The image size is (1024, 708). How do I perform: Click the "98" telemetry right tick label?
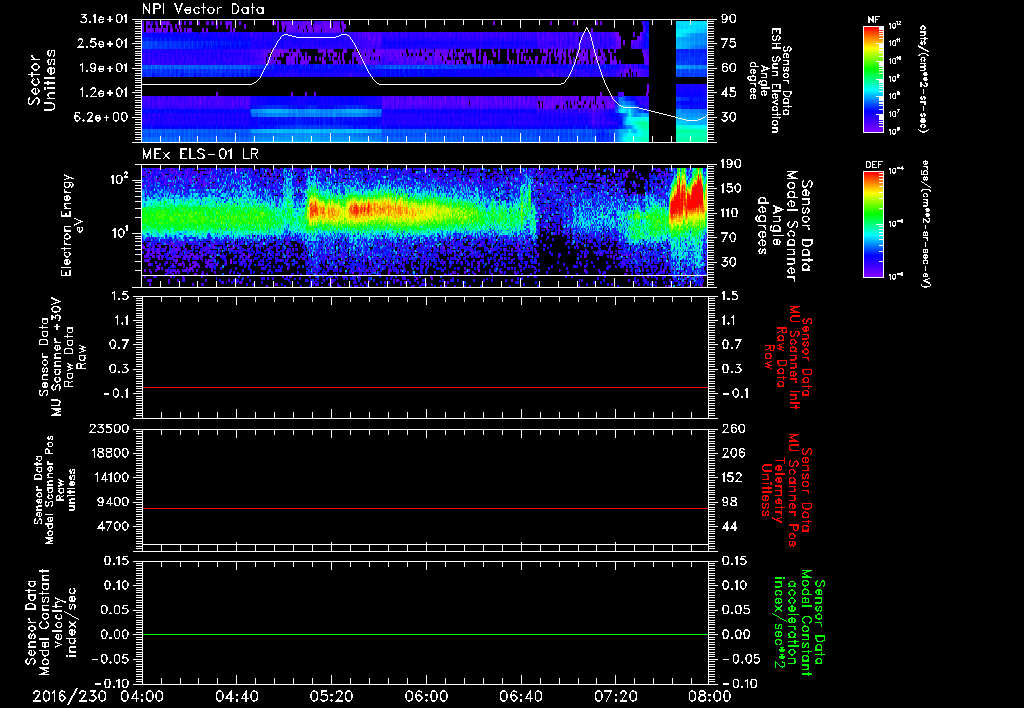[729, 502]
